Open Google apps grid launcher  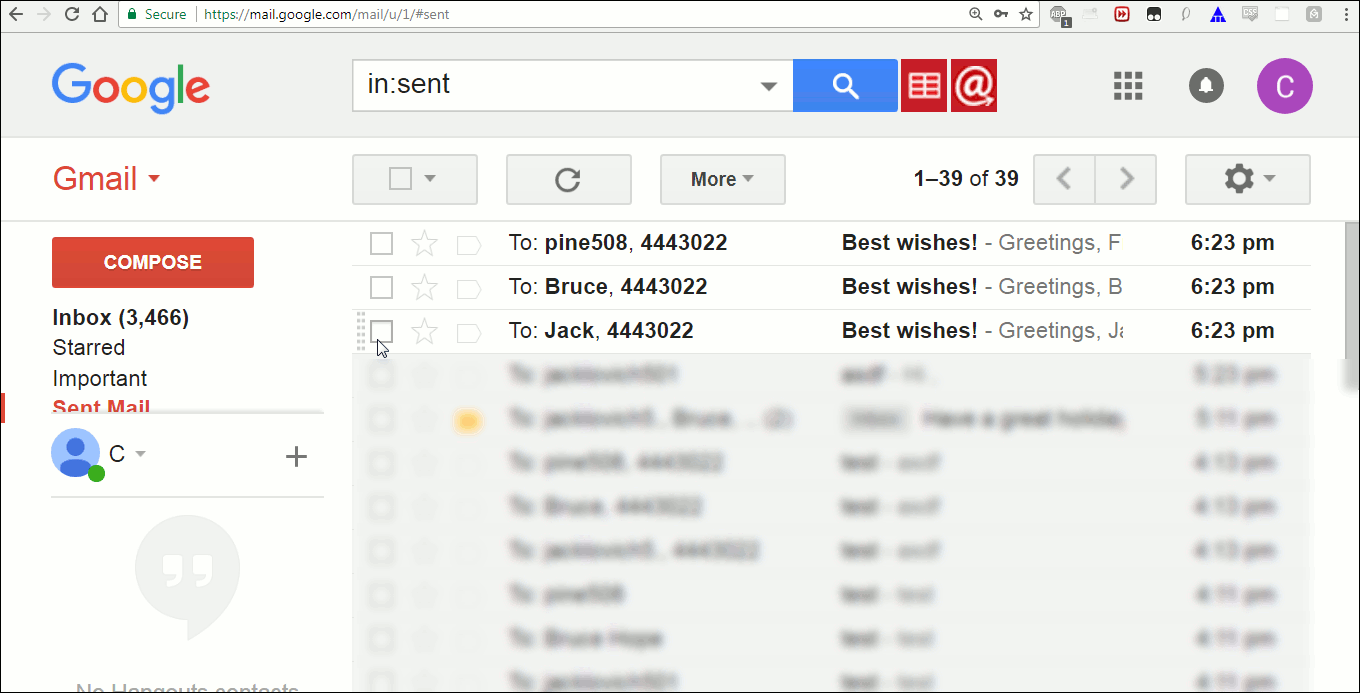click(x=1127, y=86)
